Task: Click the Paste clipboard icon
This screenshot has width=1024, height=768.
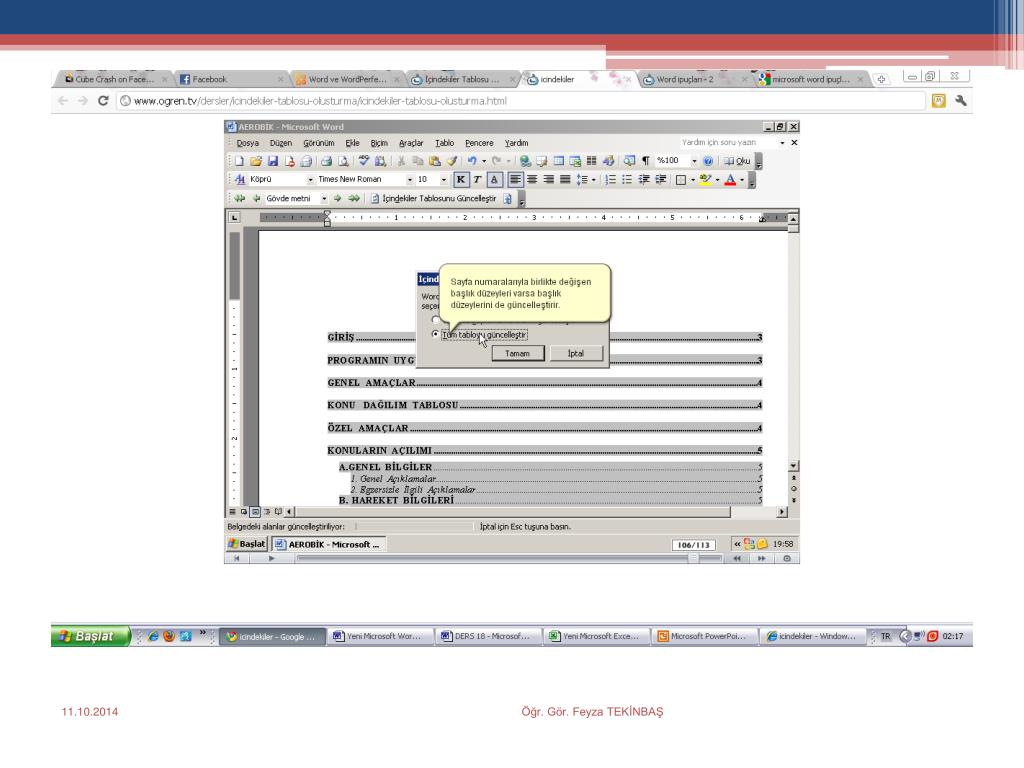Action: (x=434, y=161)
